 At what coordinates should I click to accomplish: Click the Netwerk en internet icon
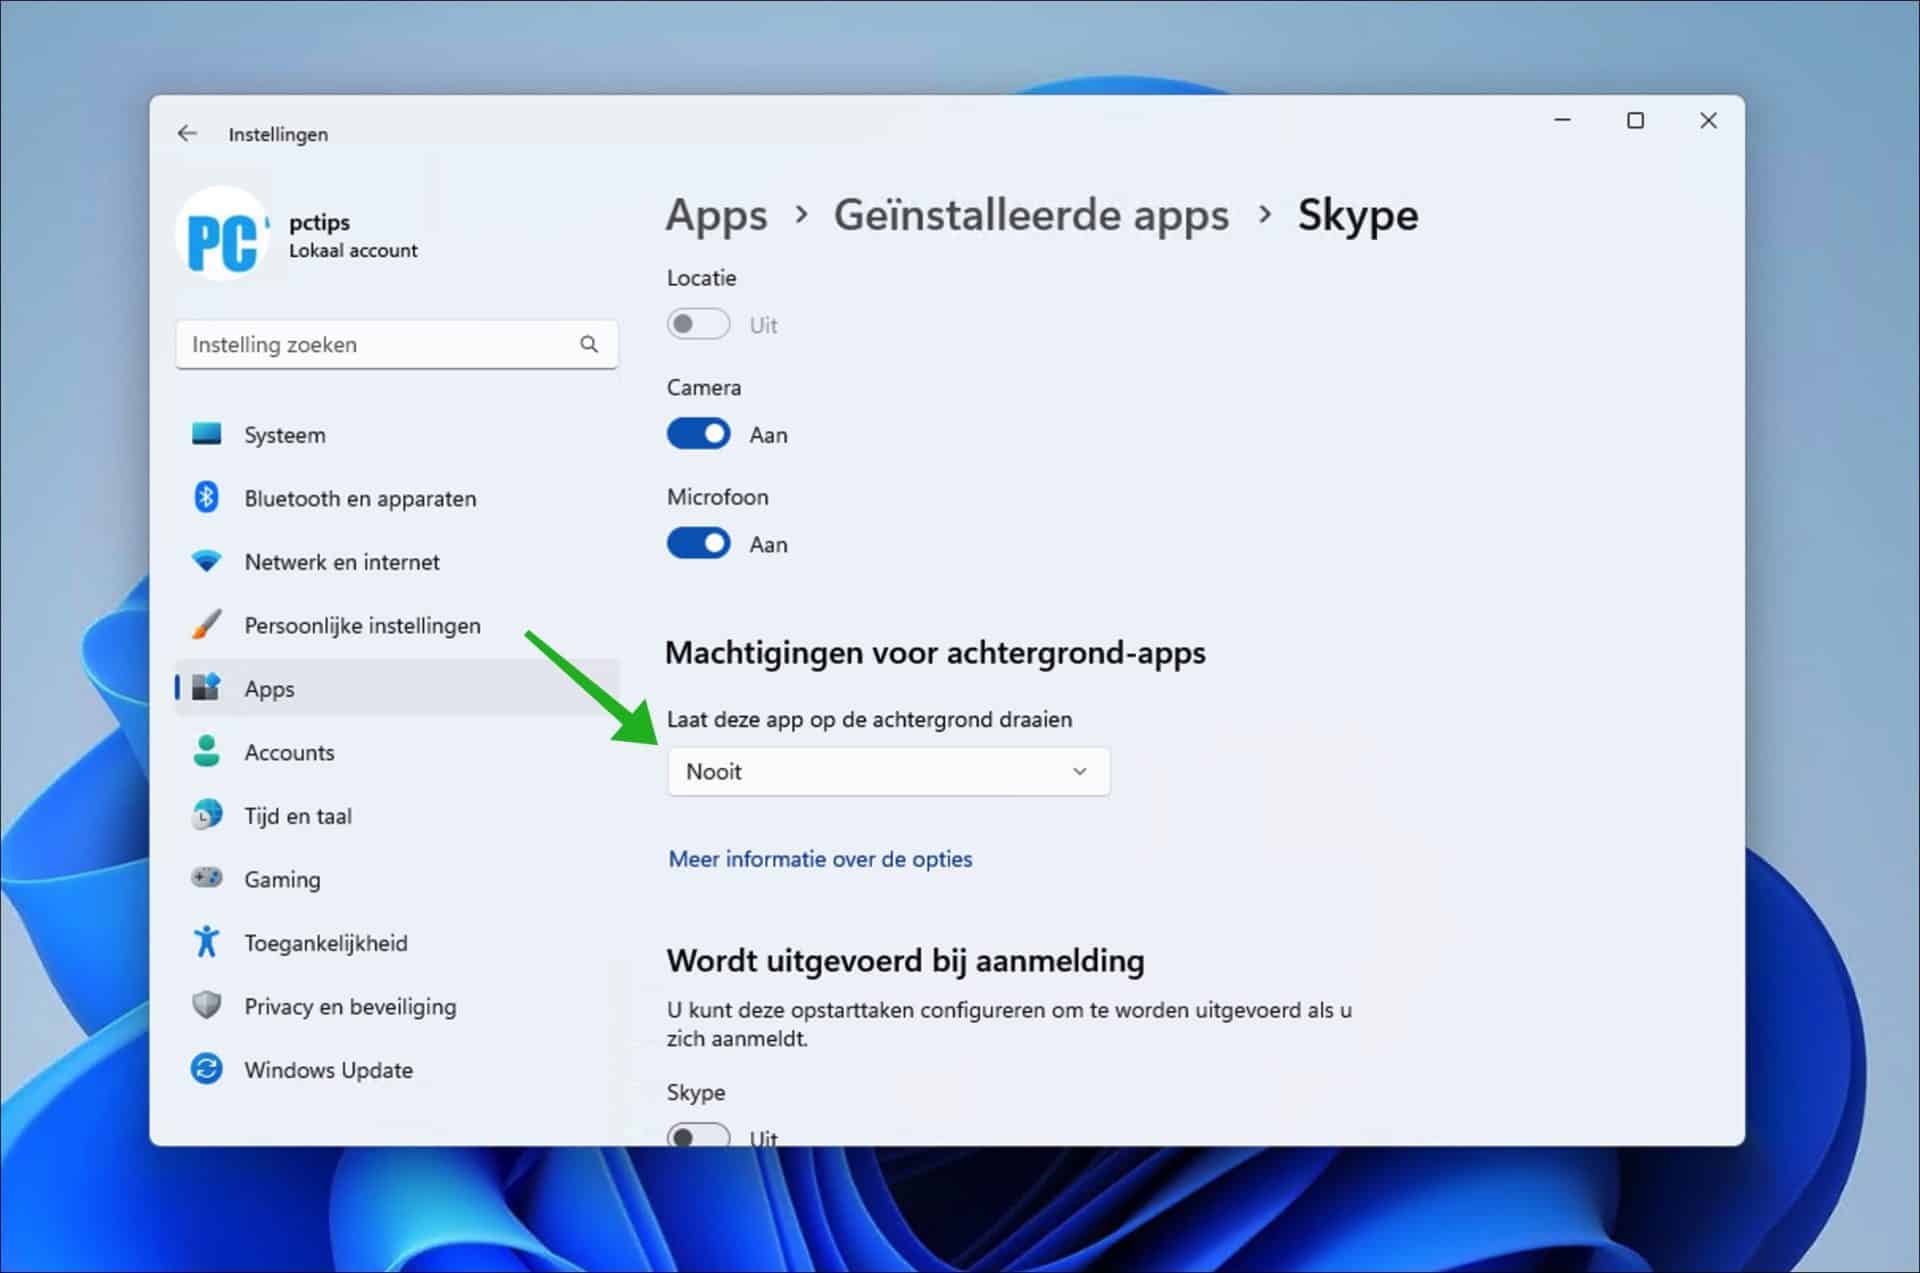tap(206, 561)
